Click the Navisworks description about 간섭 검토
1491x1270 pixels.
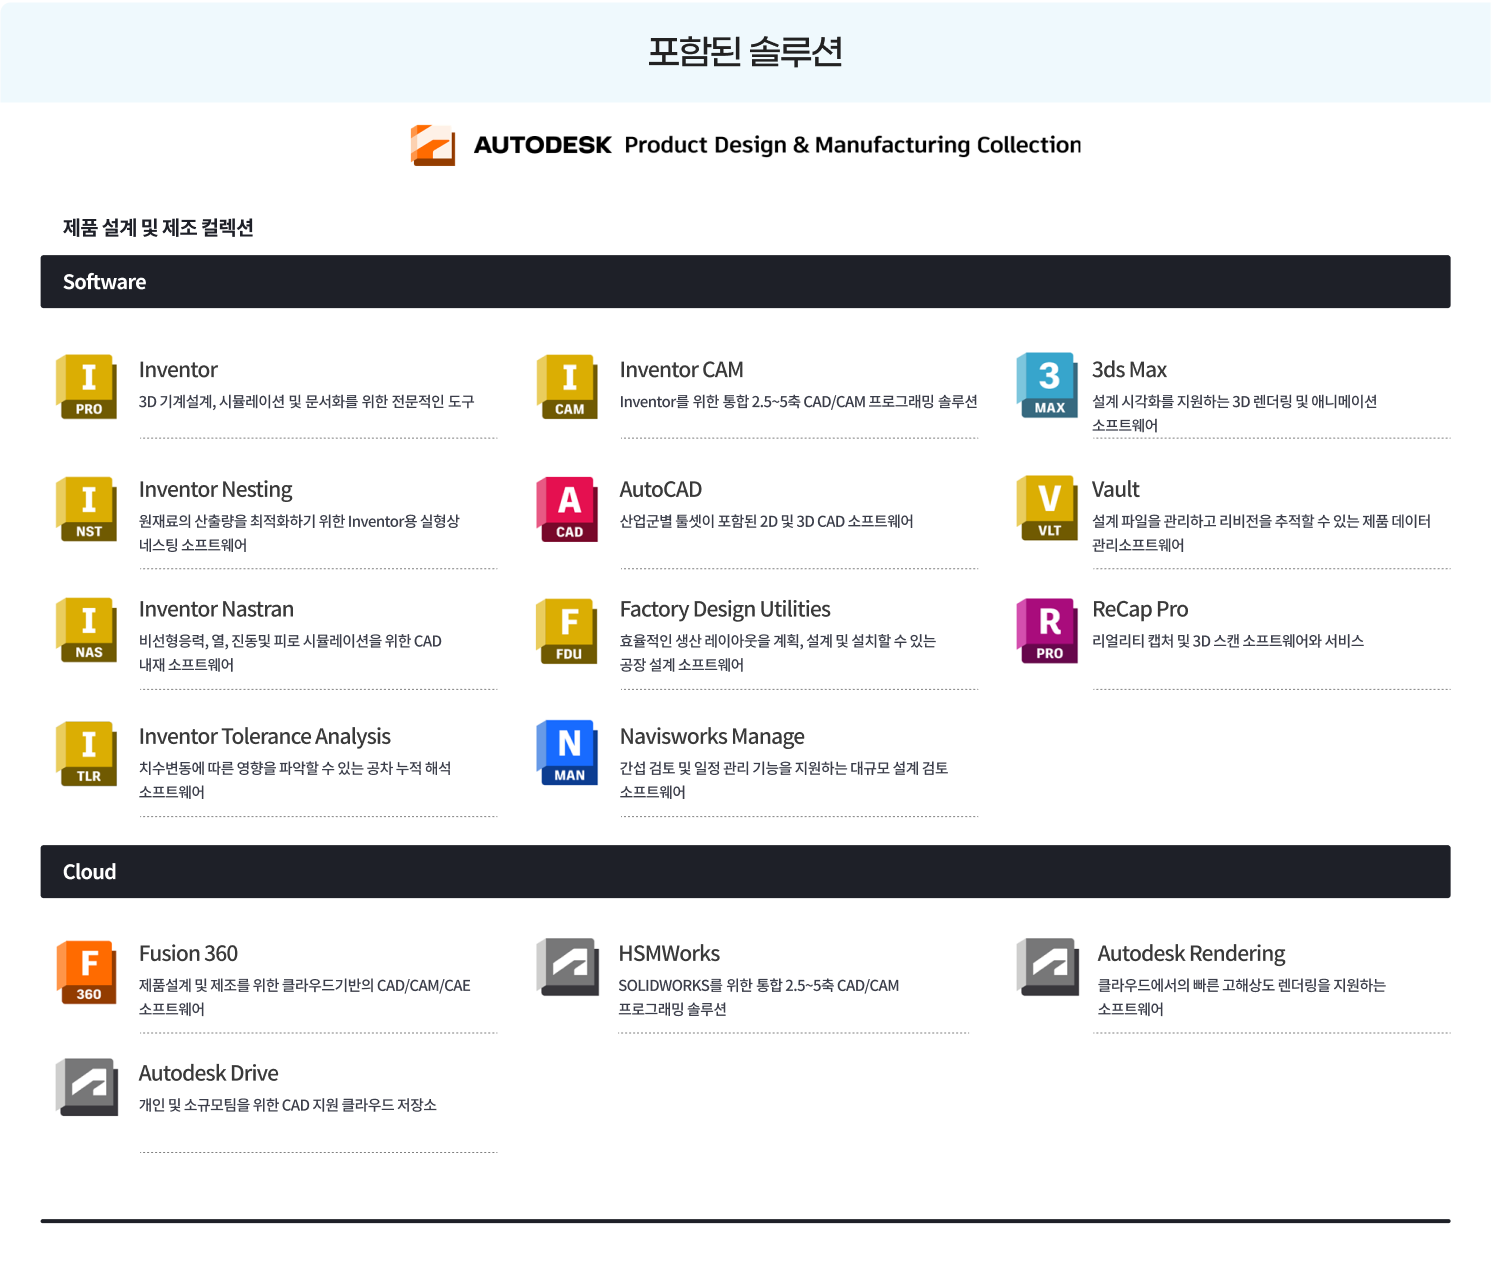pyautogui.click(x=784, y=781)
